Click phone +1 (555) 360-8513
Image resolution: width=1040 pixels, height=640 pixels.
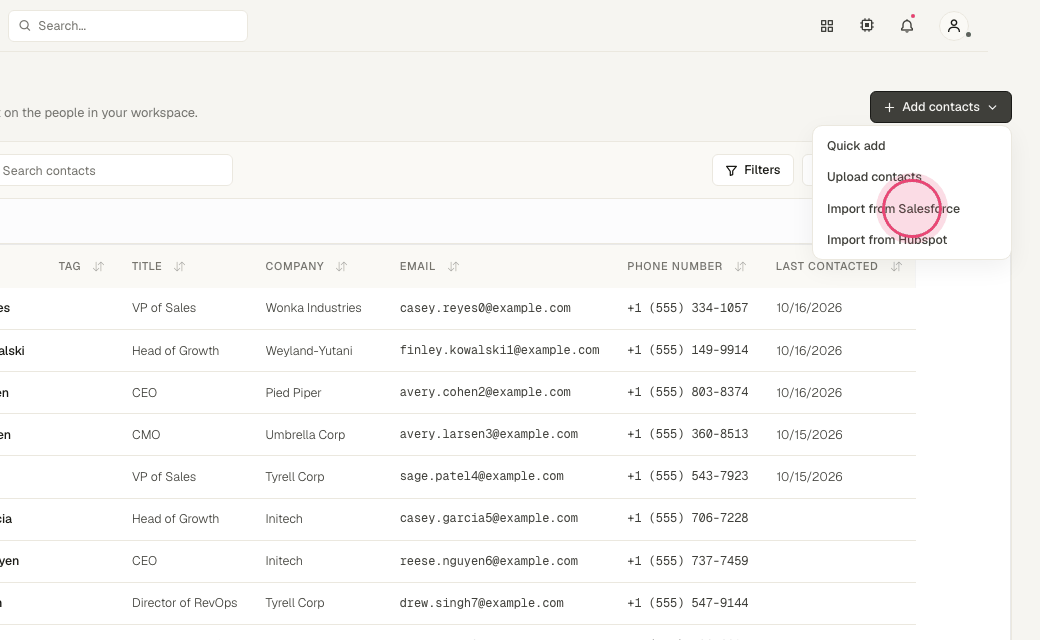[688, 434]
